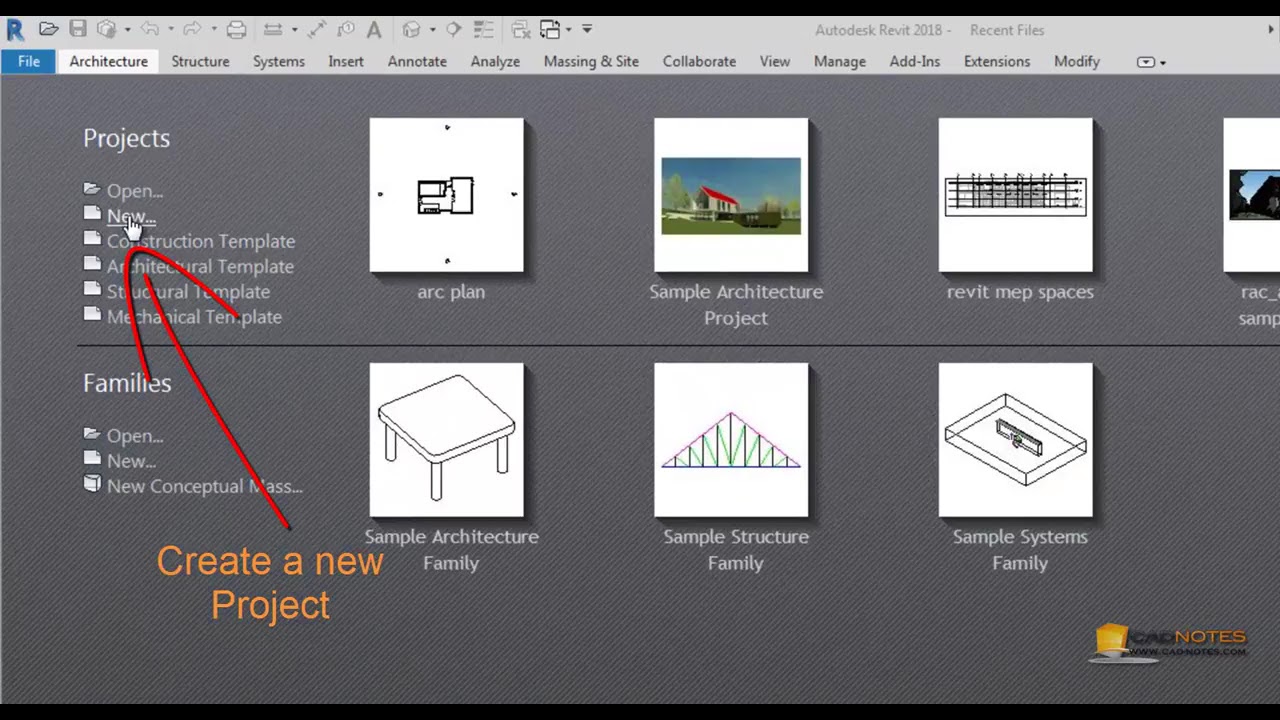1280x720 pixels.
Task: Click the Undo arrow icon
Action: [150, 29]
